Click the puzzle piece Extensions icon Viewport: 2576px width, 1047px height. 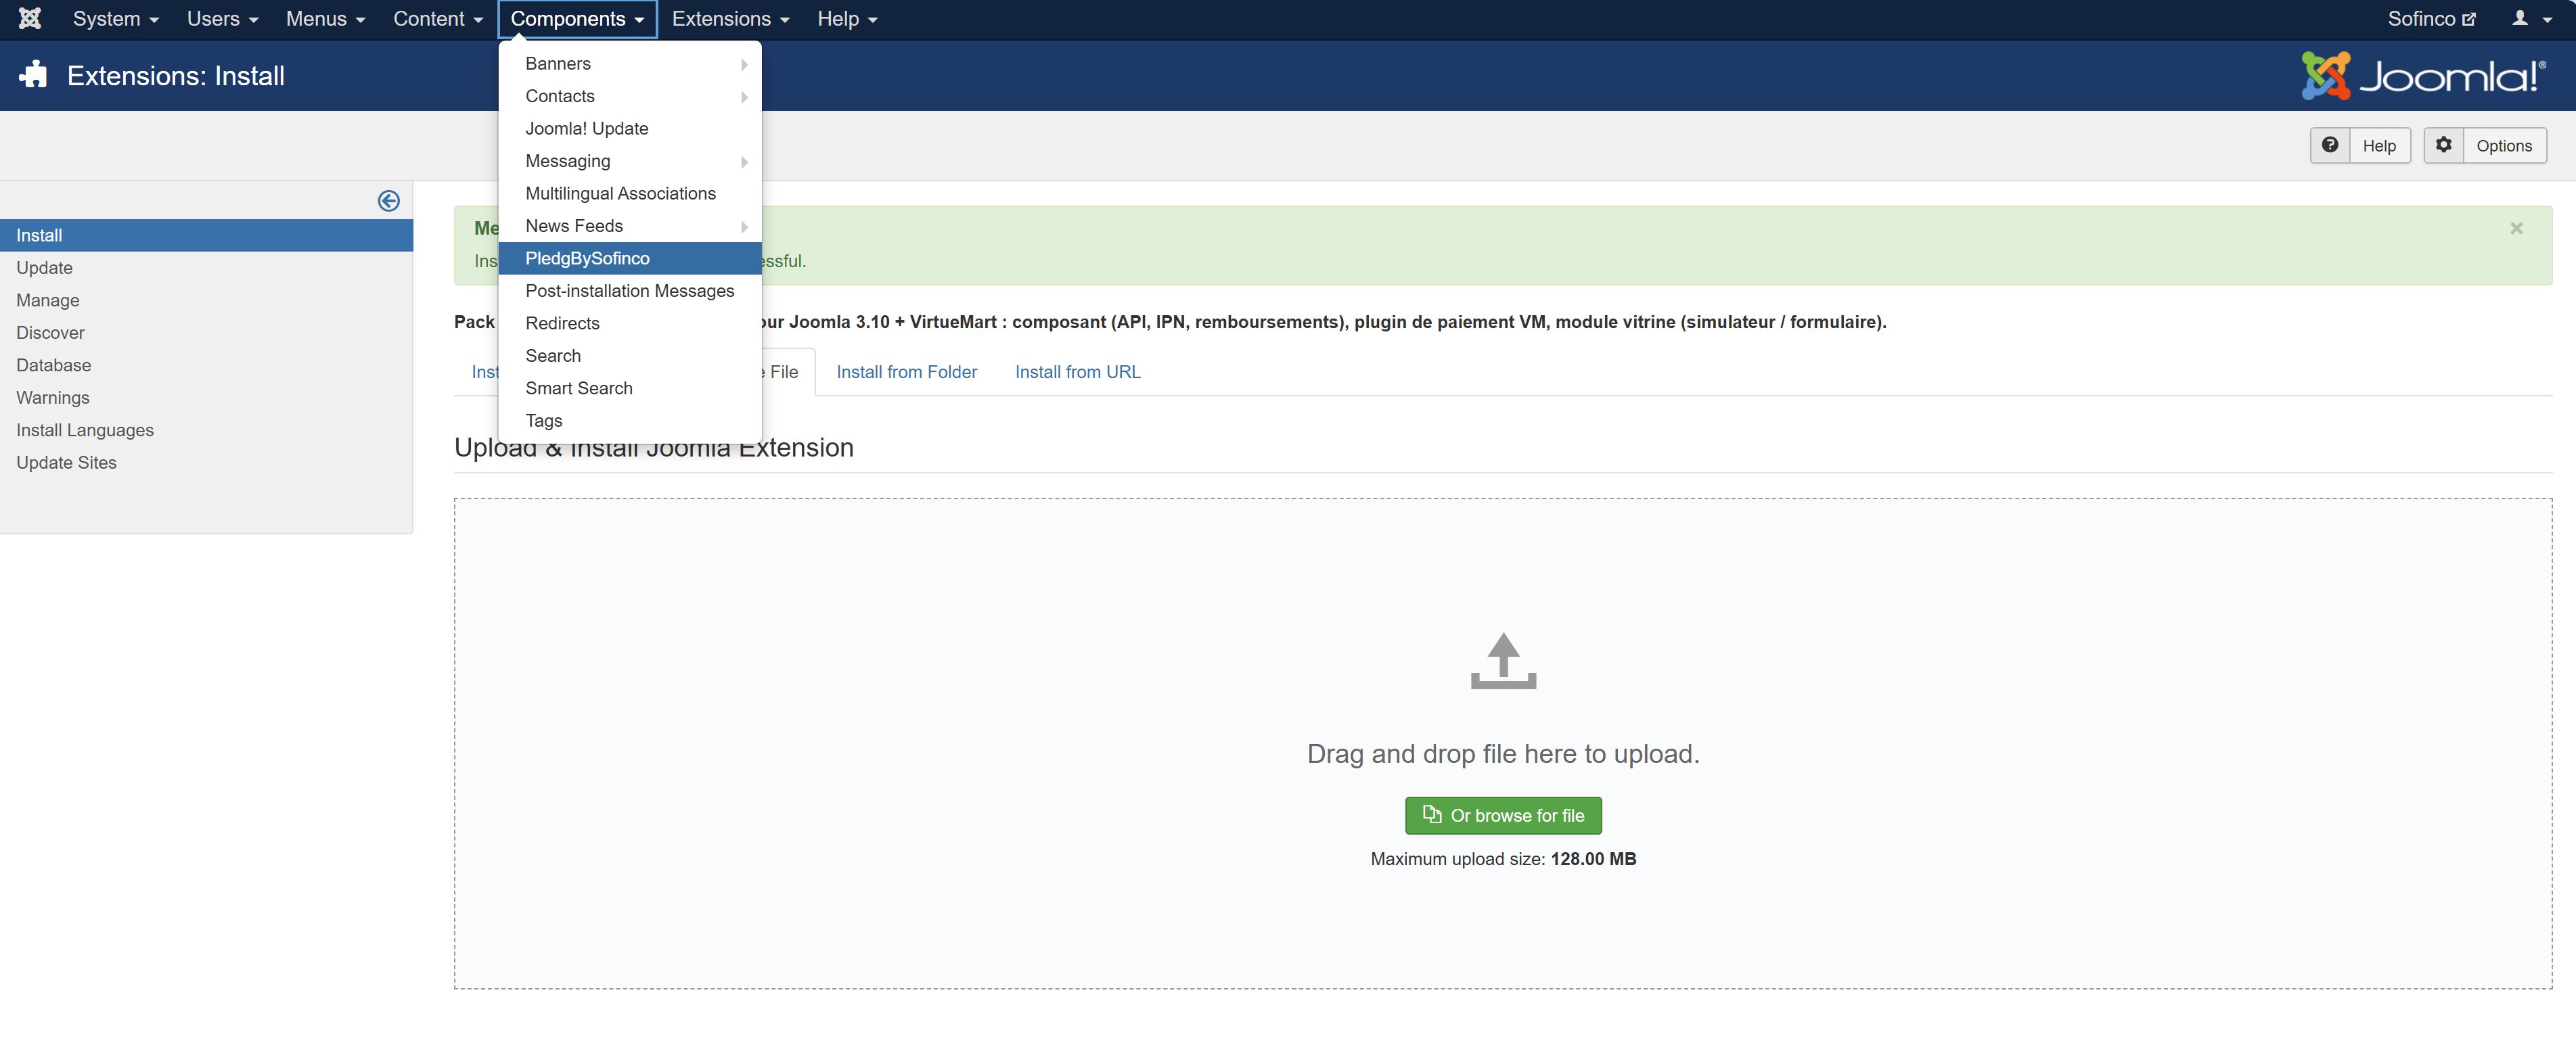34,75
